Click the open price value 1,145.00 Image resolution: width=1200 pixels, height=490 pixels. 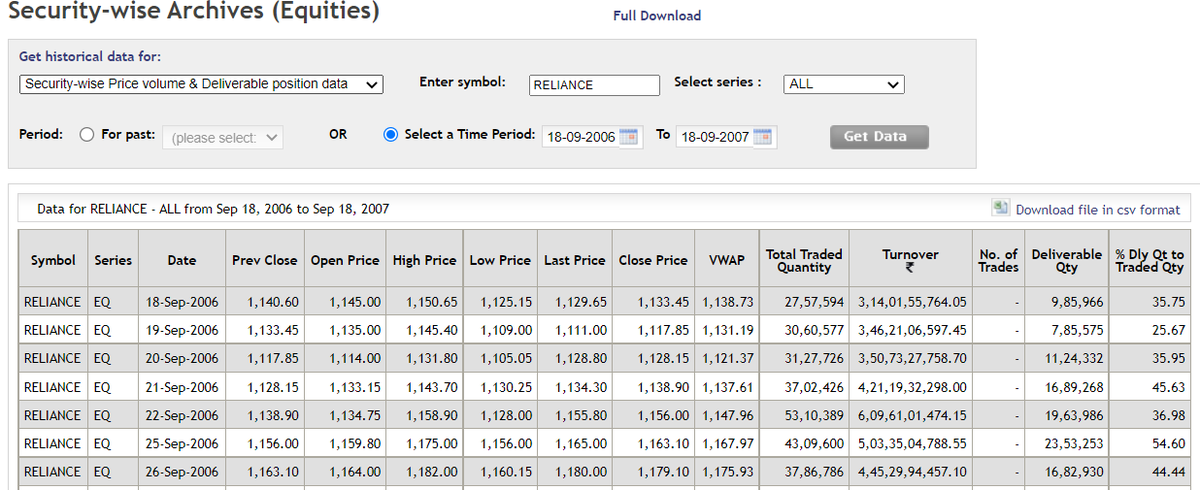(x=355, y=302)
